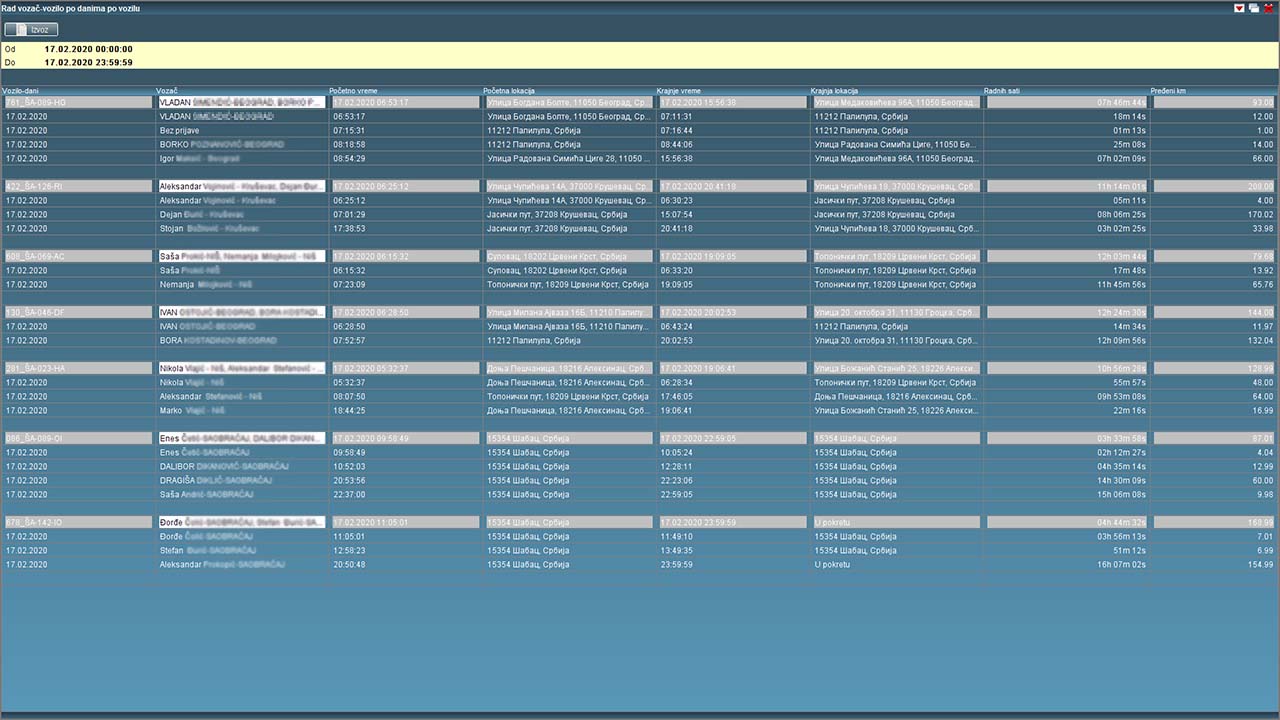Select the Do end date value

click(x=88, y=62)
